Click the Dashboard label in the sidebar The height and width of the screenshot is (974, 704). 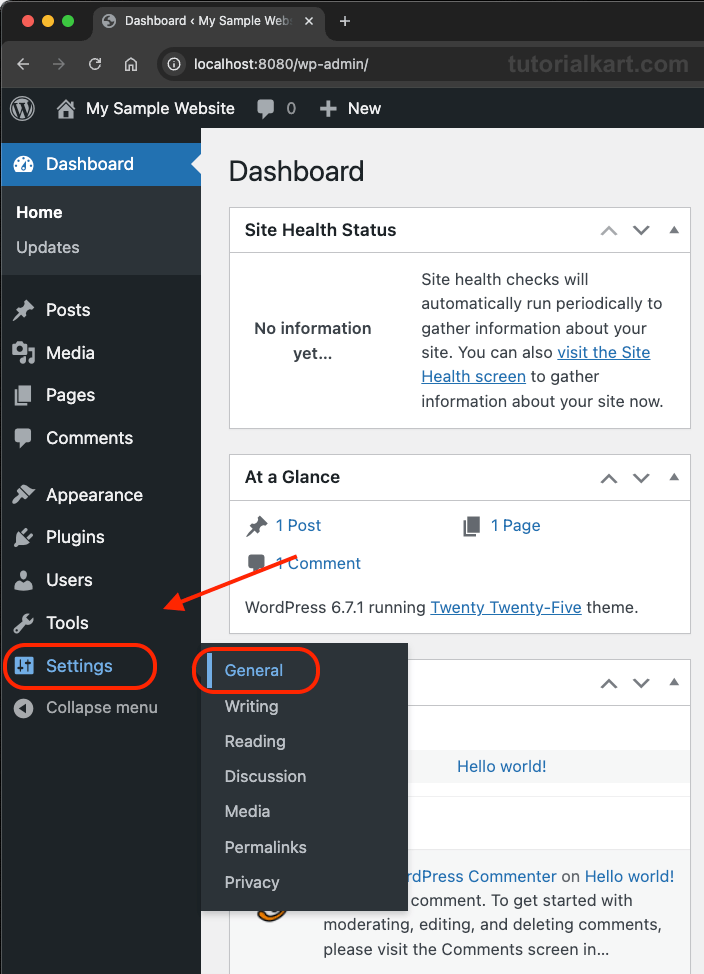[90, 164]
